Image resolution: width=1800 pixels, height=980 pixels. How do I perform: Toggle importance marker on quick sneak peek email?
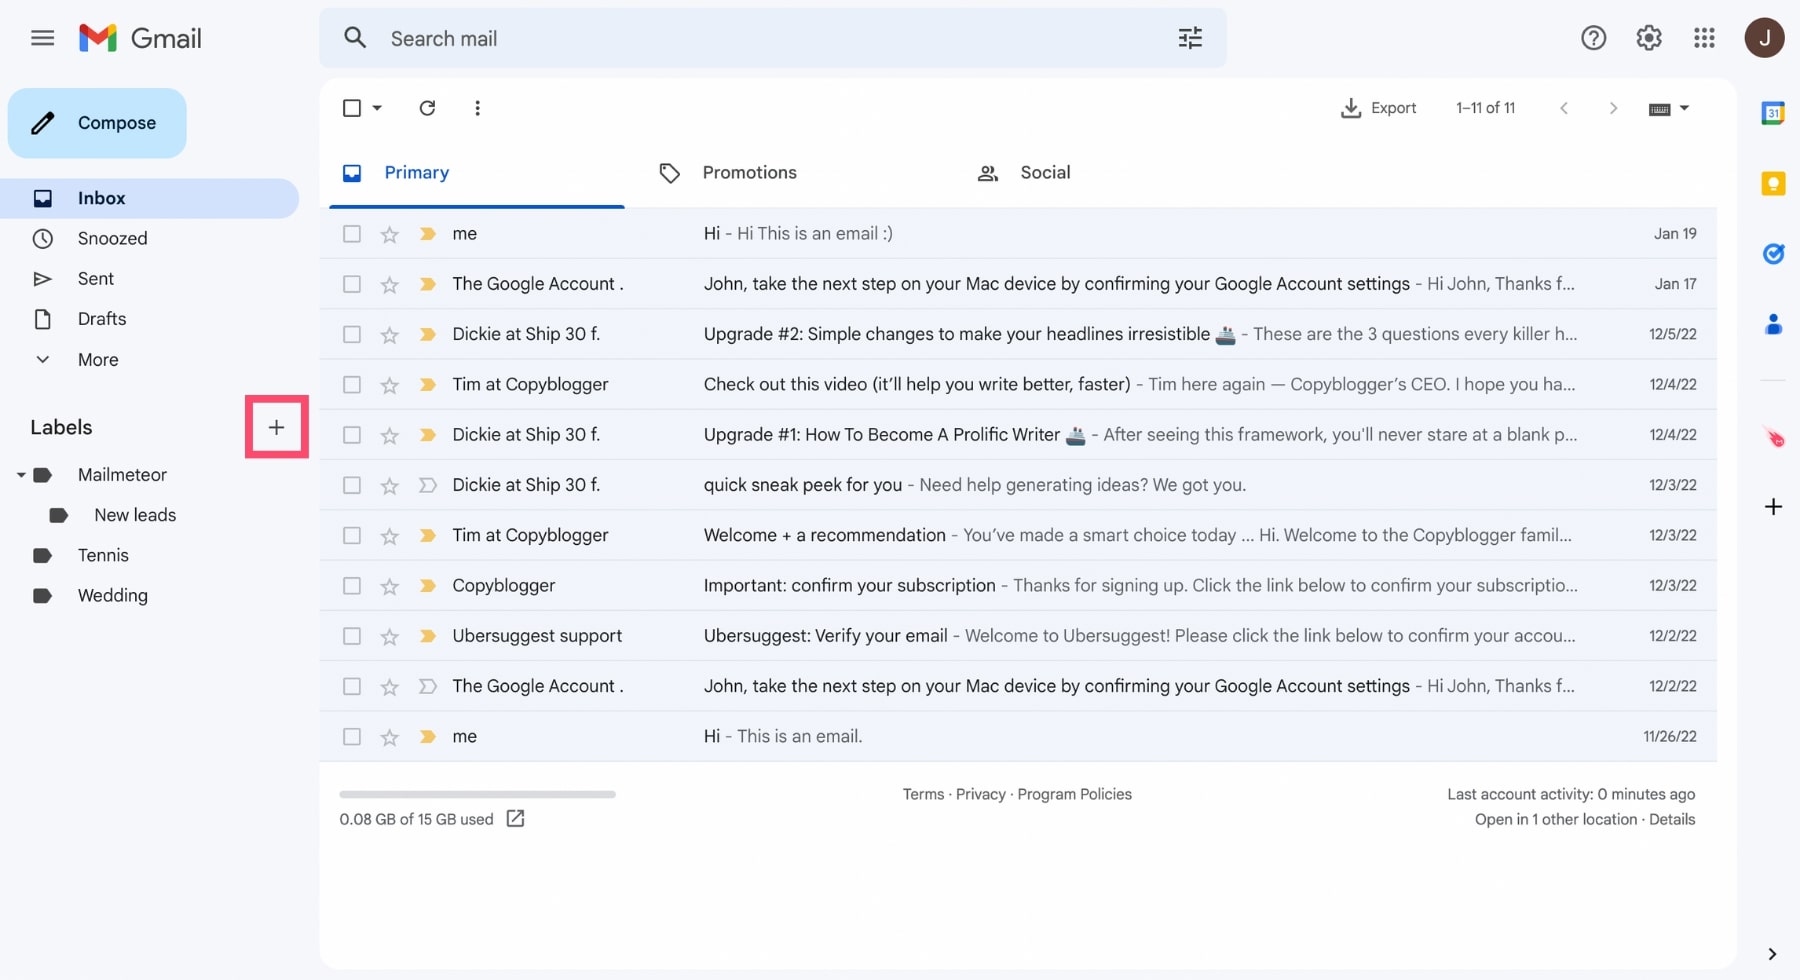[x=427, y=485]
